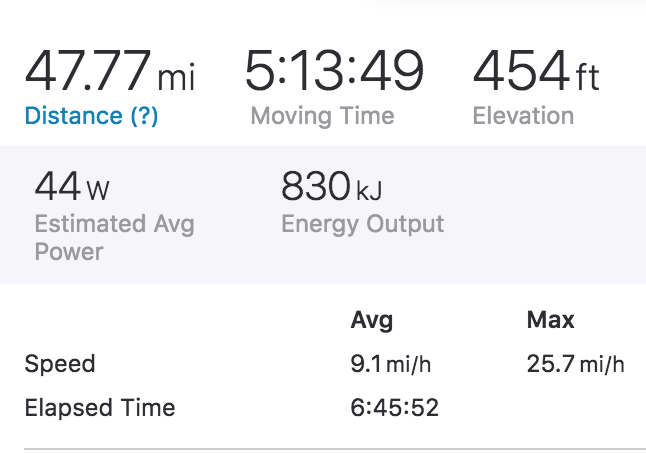Select the Energy Output label
Screen dimensions: 646x454
pos(363,225)
